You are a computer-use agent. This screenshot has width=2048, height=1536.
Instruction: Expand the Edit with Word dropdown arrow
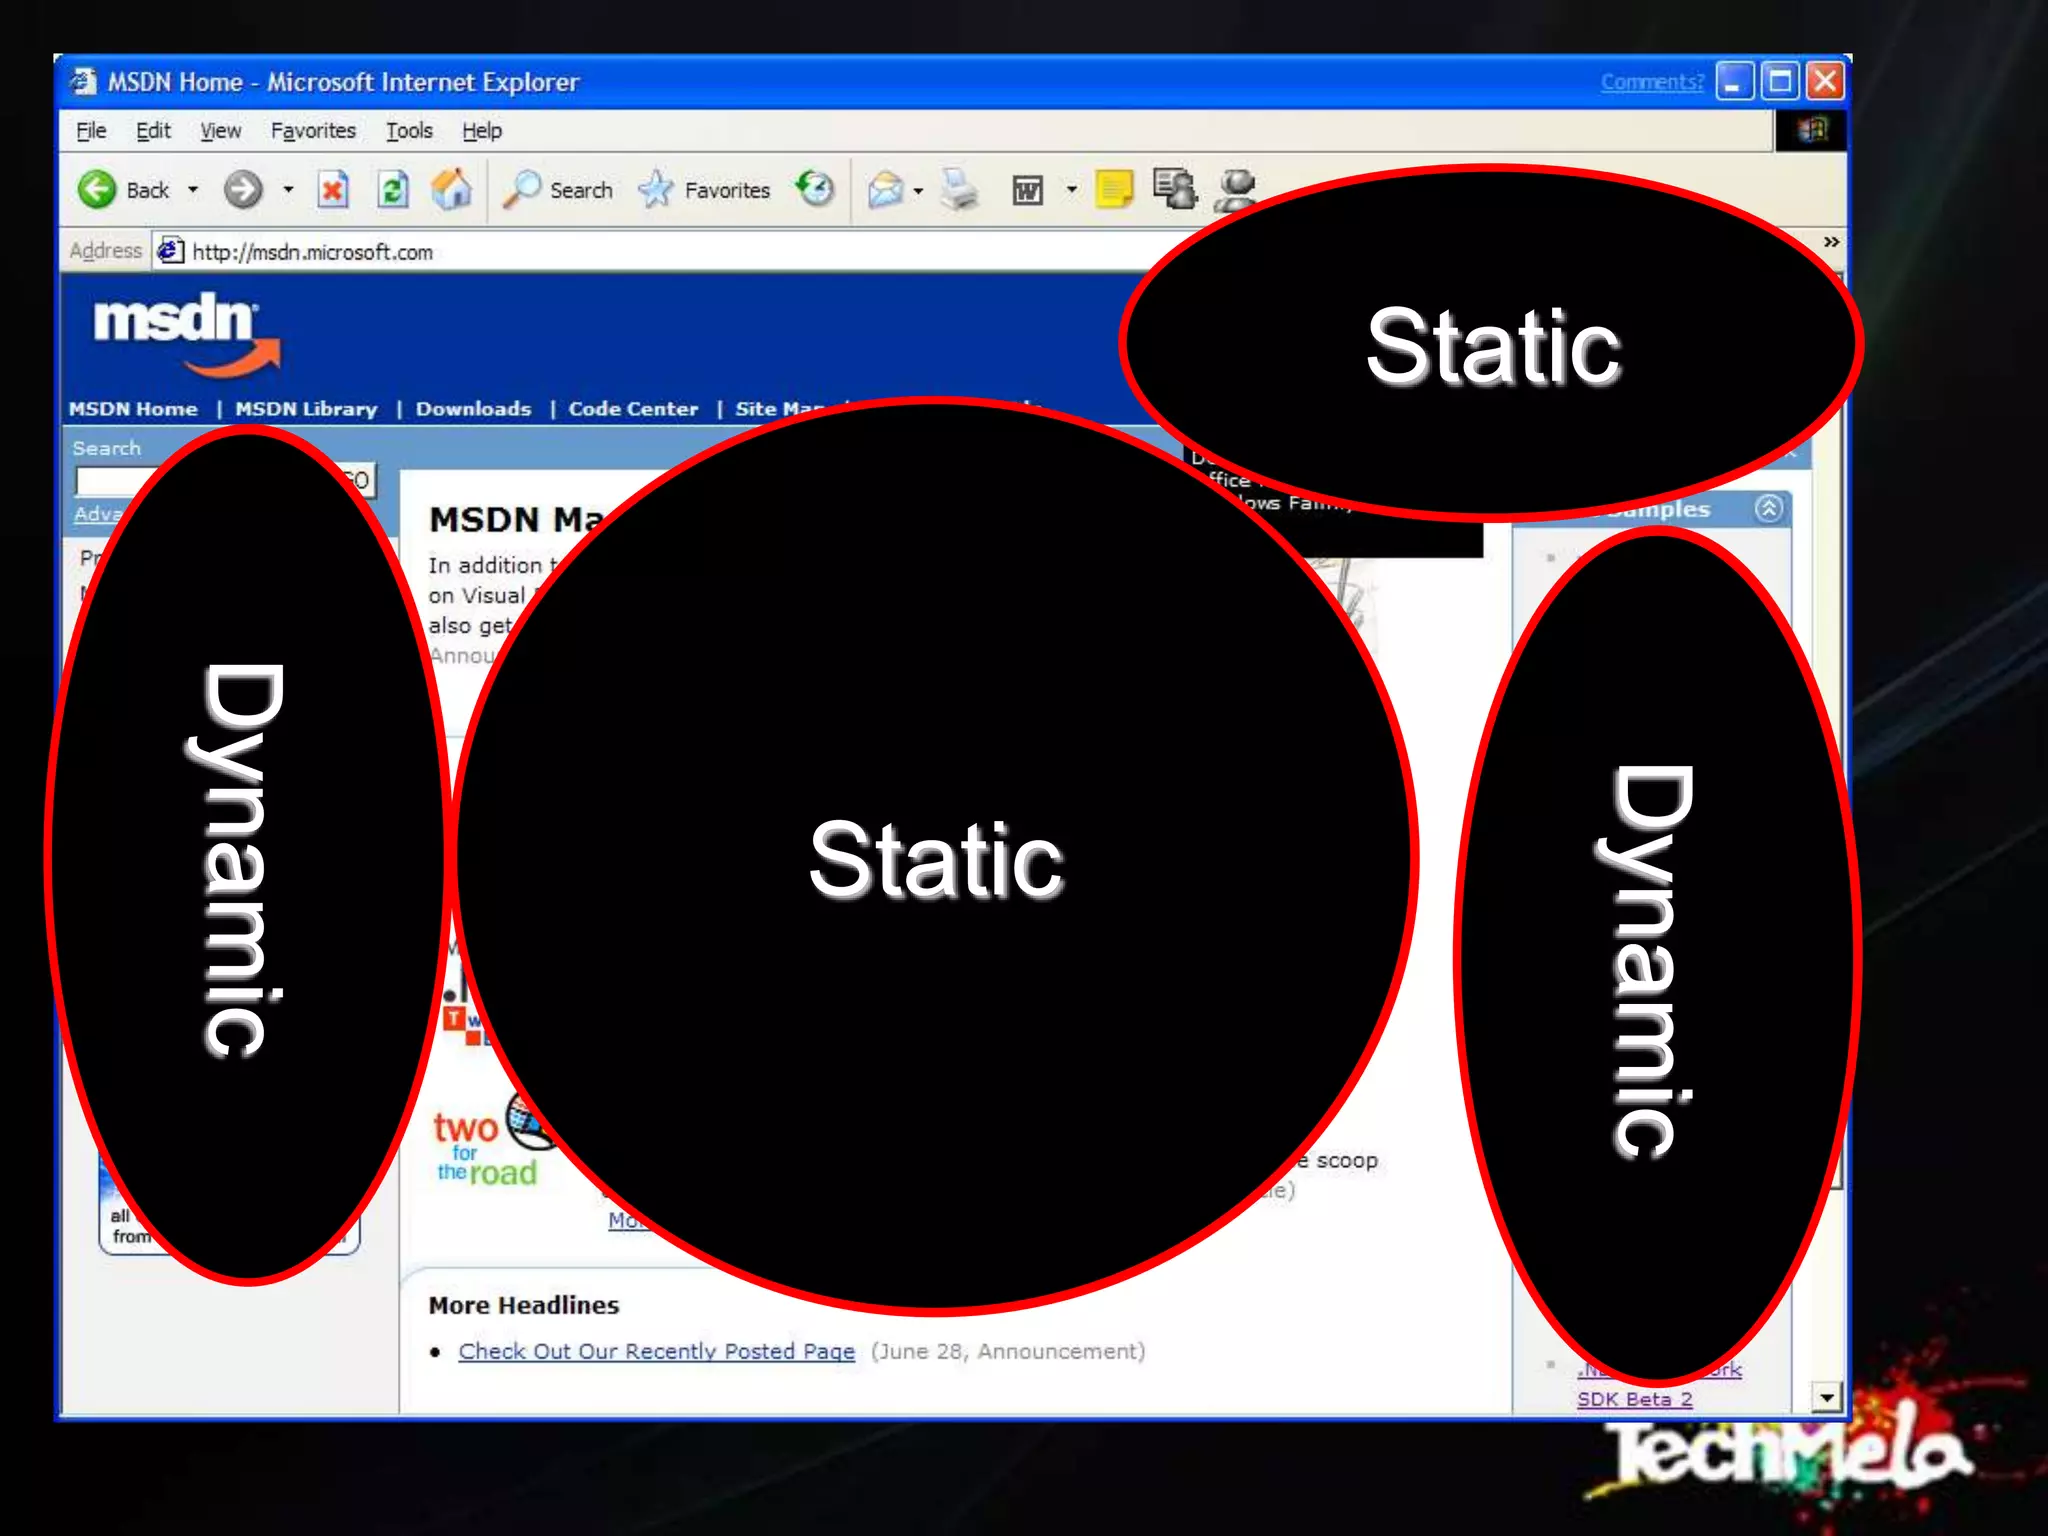1071,189
